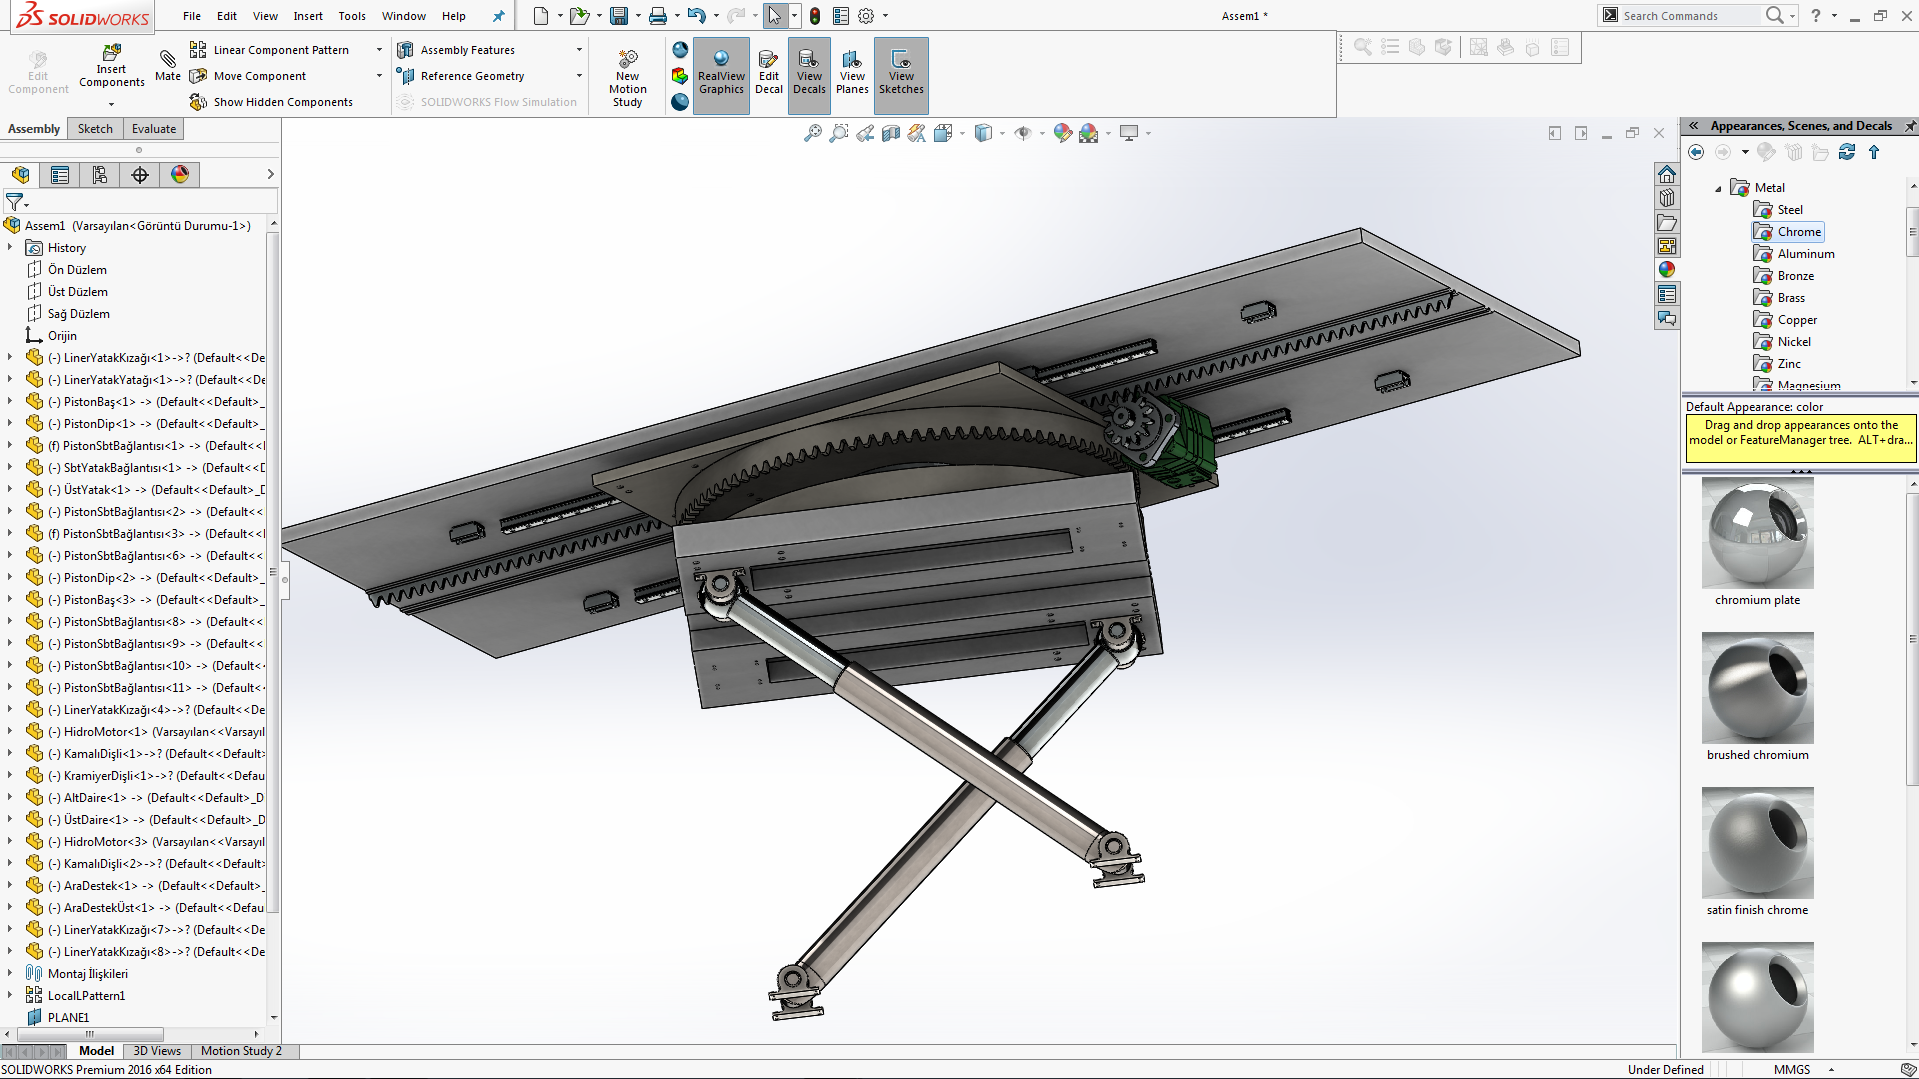Click the Zoom to Area icon

tap(839, 133)
